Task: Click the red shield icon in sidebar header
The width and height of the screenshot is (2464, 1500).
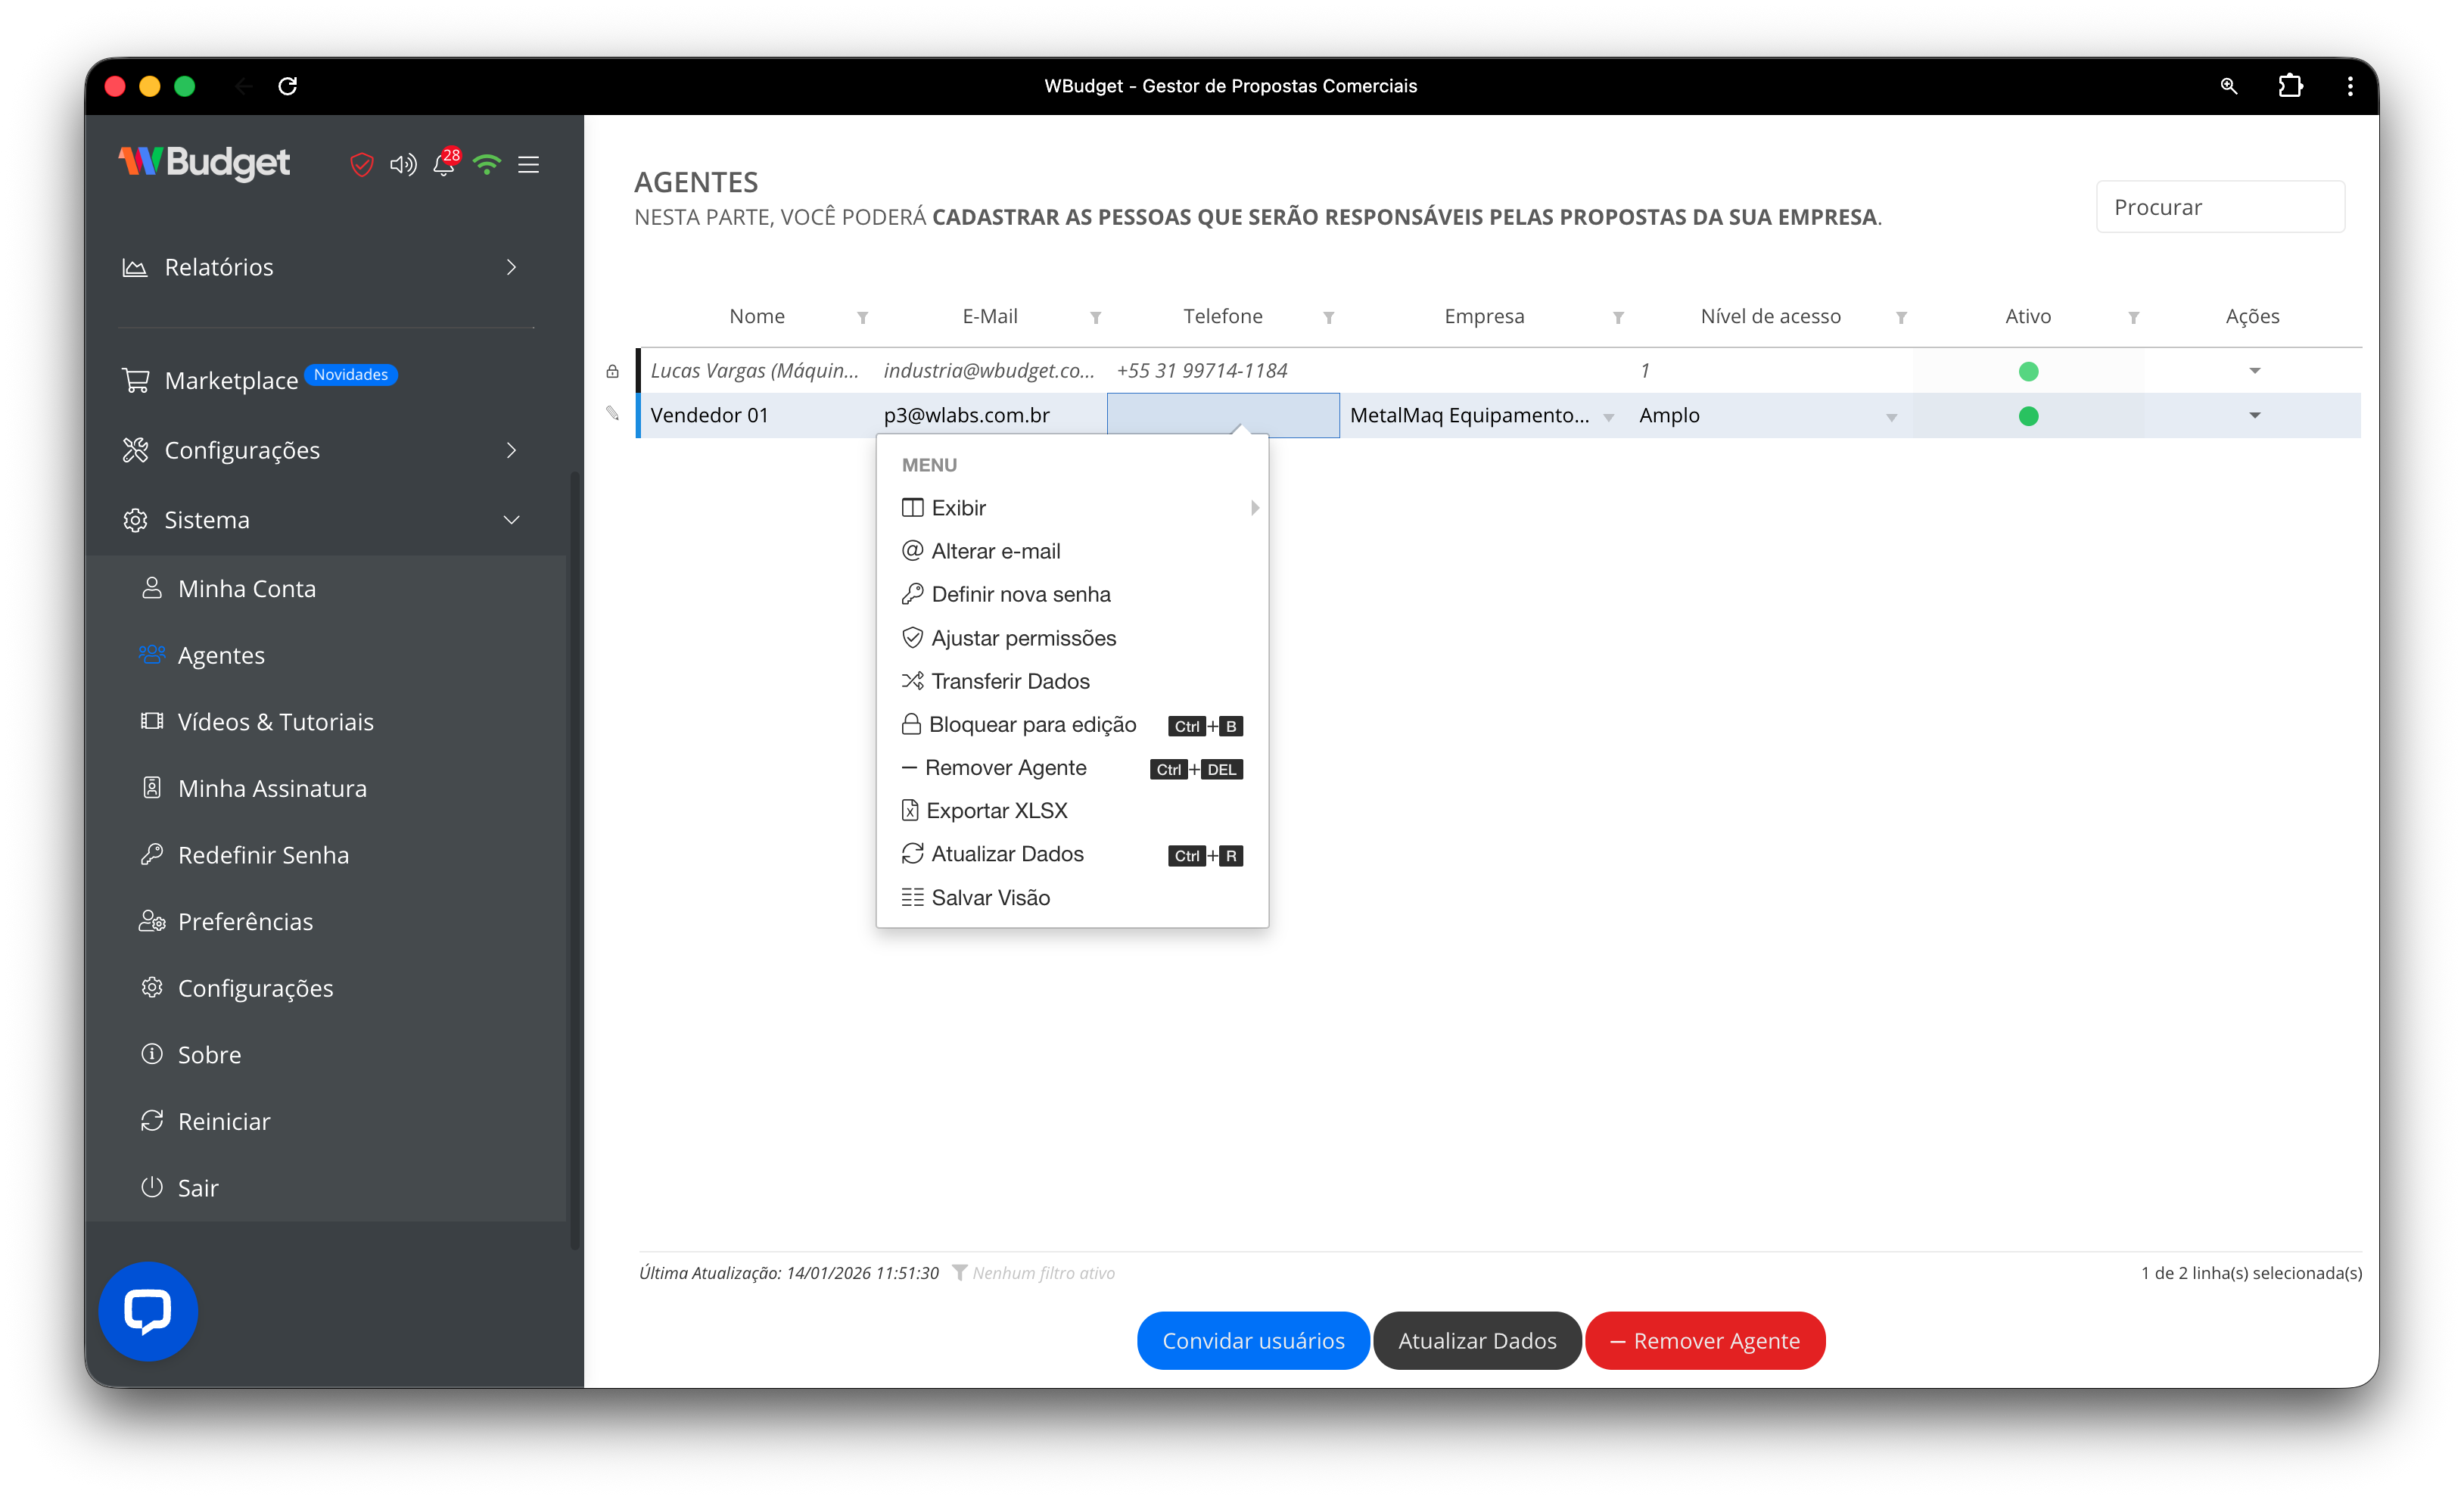Action: (x=361, y=164)
